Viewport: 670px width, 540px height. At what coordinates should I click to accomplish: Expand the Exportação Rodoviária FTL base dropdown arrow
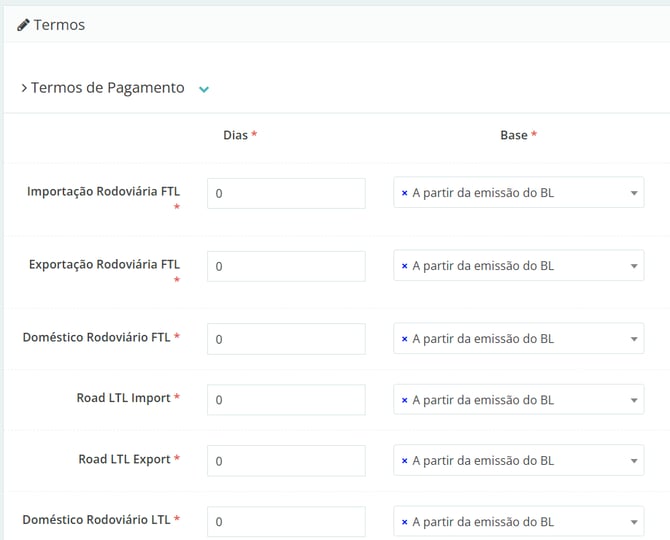pos(634,266)
